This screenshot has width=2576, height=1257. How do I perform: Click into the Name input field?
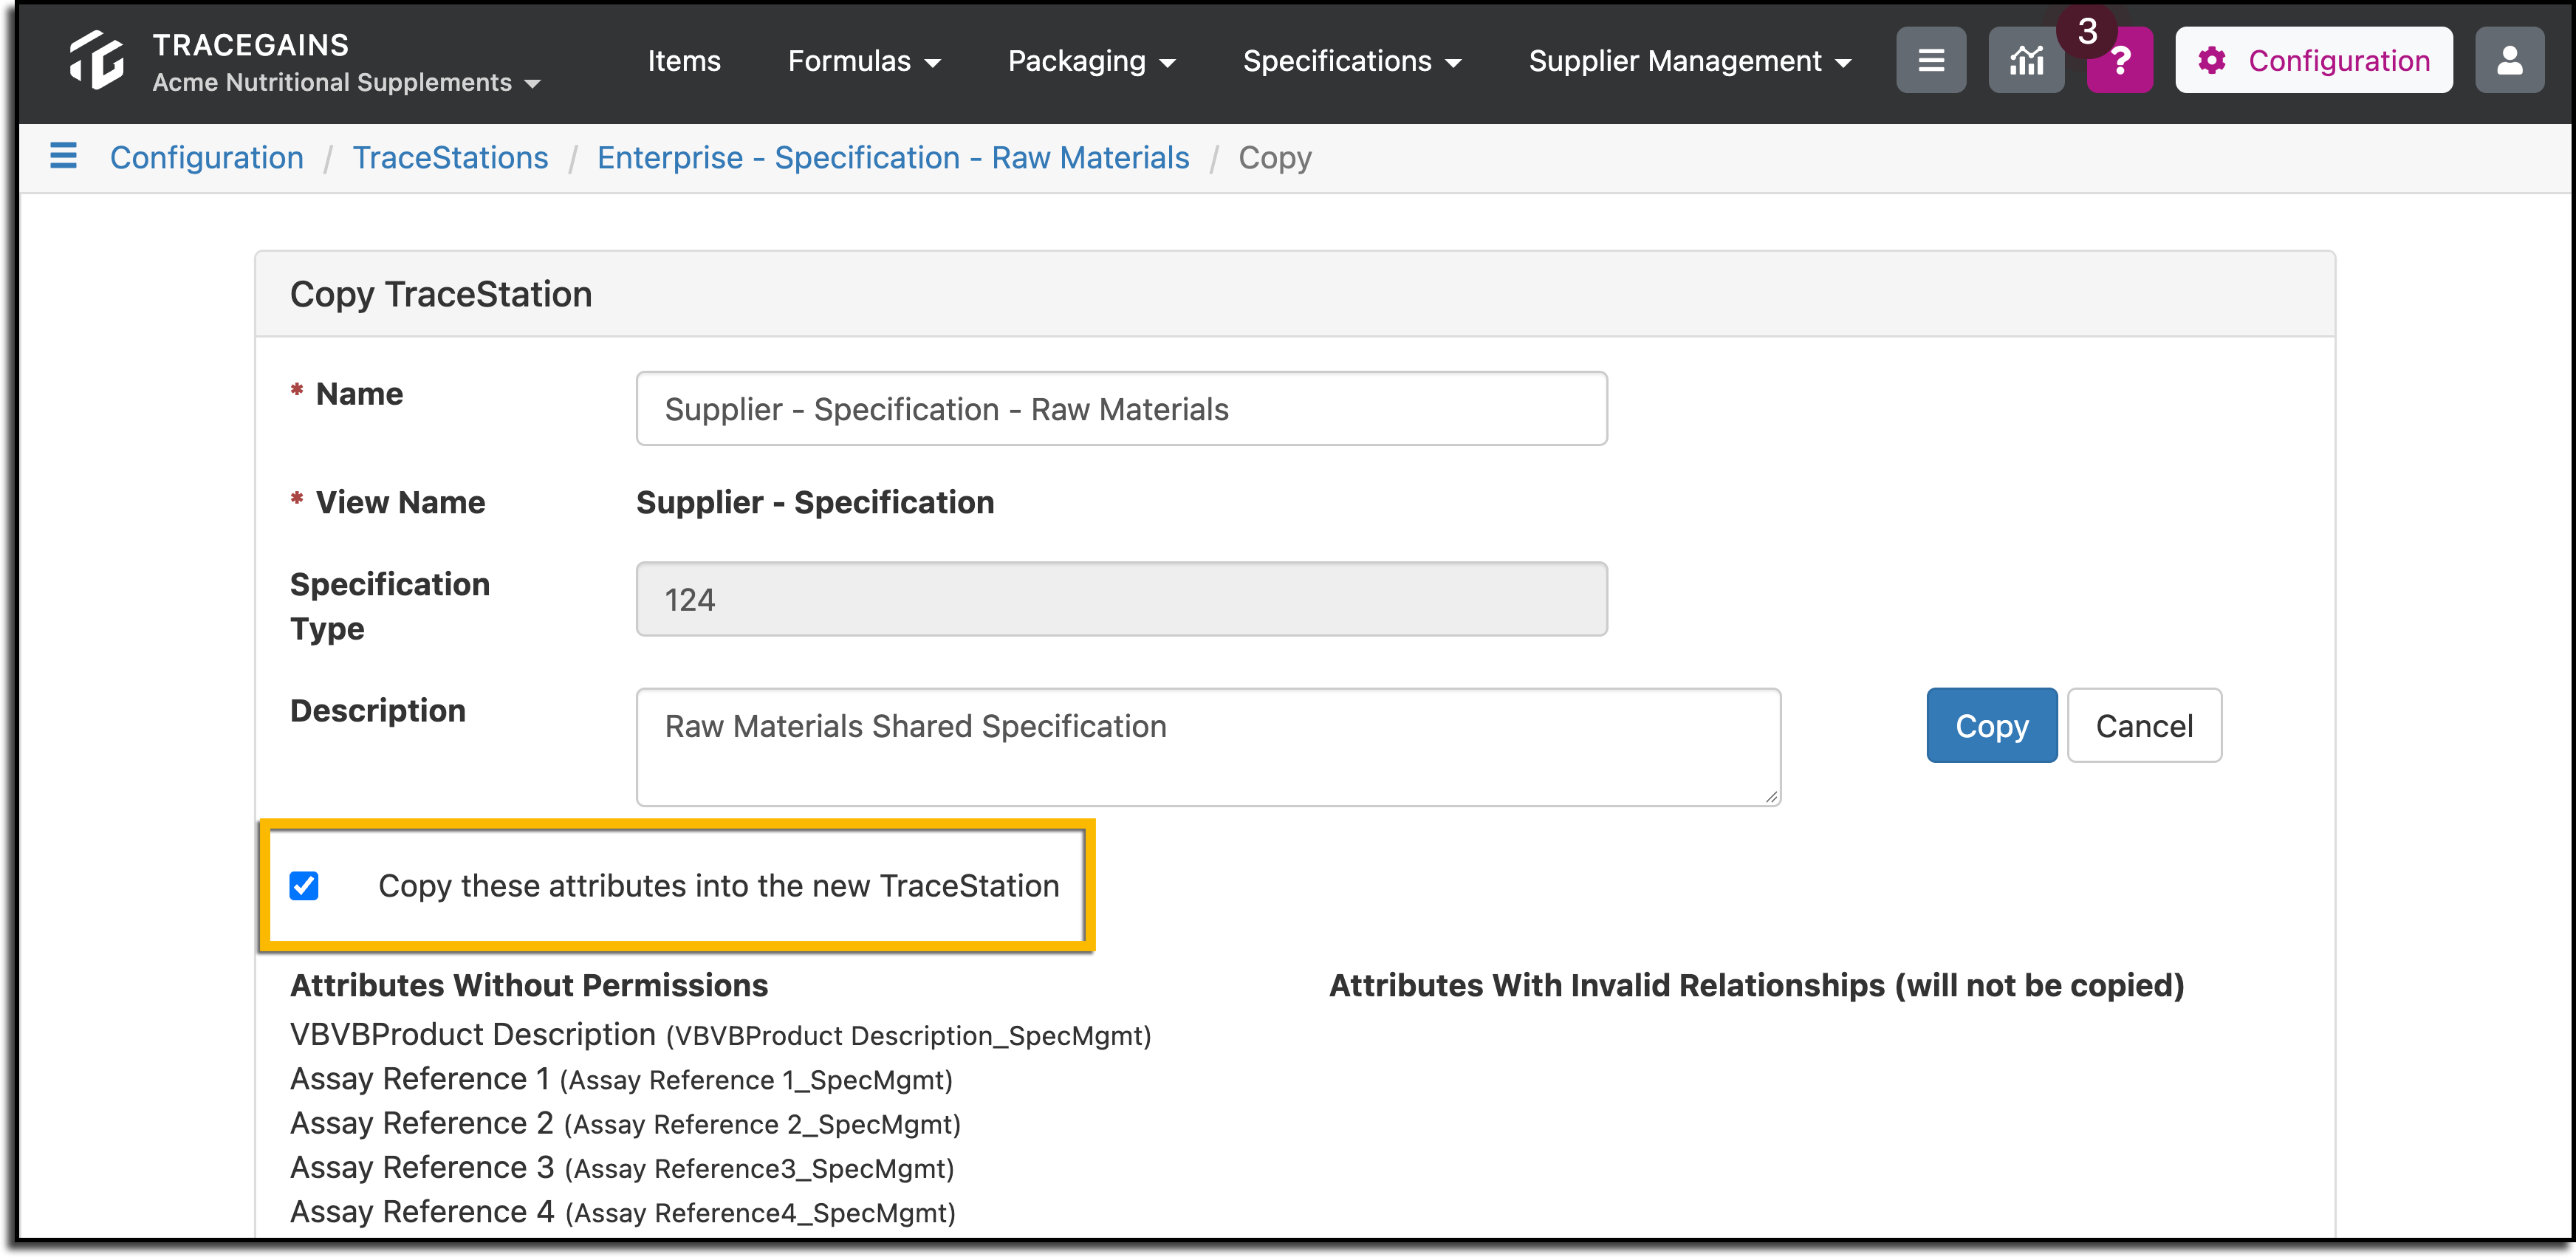point(1121,409)
